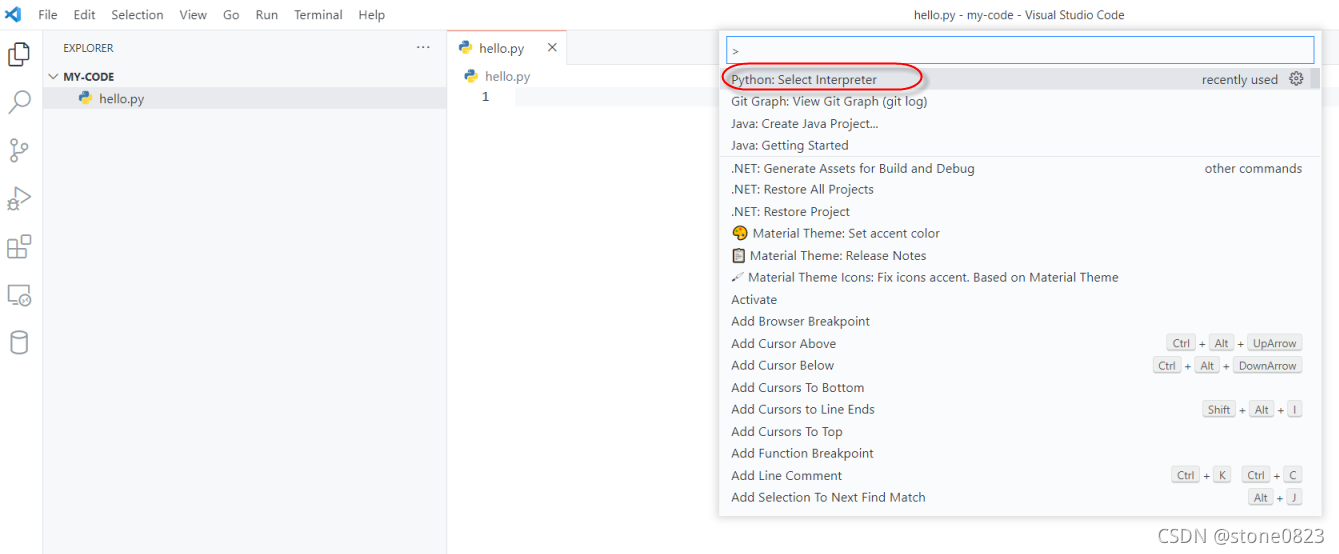The height and width of the screenshot is (554, 1339).
Task: Select hello.py in the Explorer tree
Action: click(245, 98)
